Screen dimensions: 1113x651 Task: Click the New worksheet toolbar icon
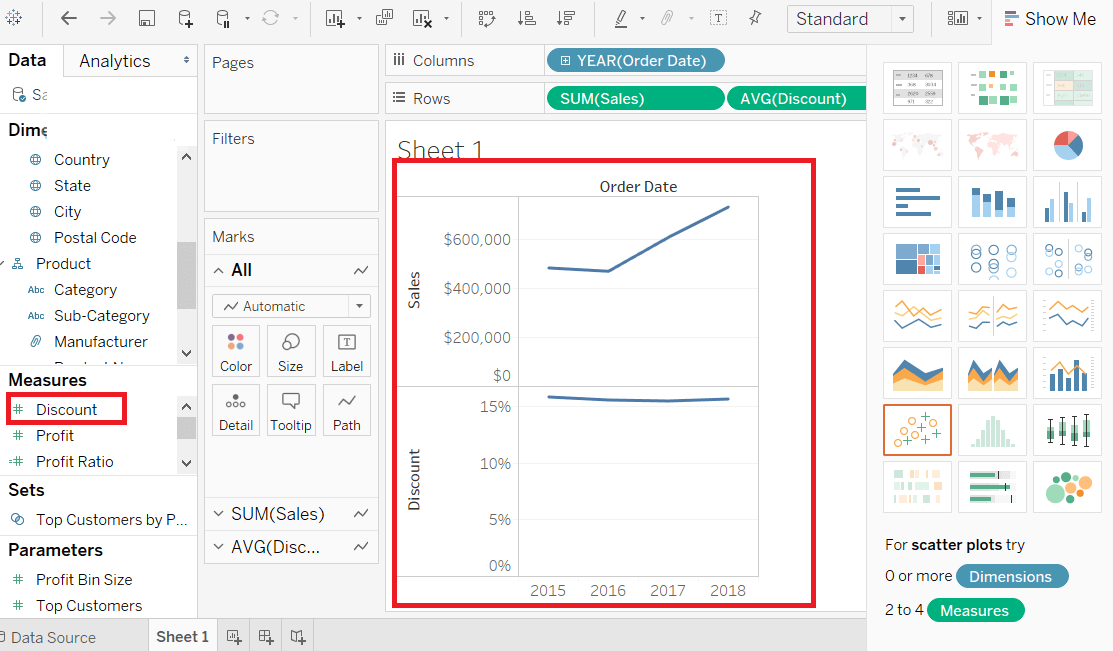point(335,19)
